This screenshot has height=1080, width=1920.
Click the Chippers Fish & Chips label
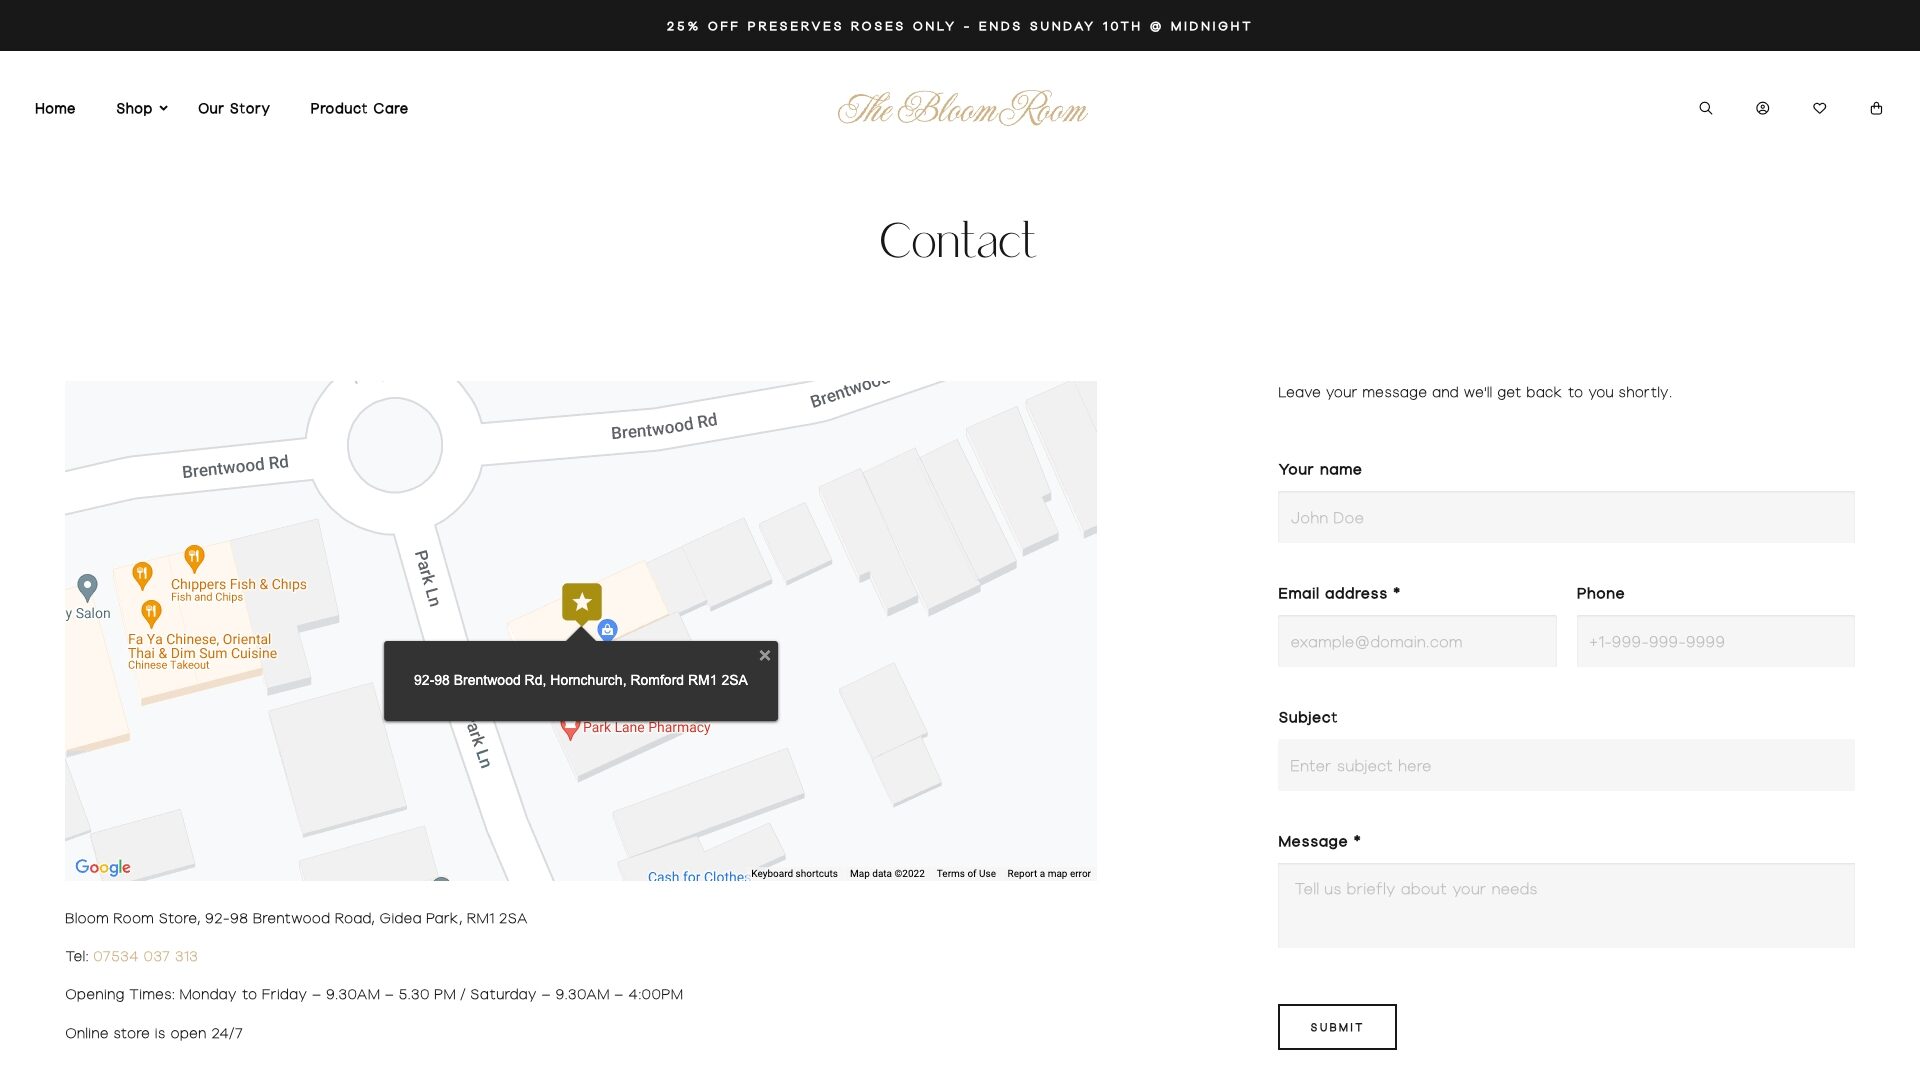coord(238,584)
